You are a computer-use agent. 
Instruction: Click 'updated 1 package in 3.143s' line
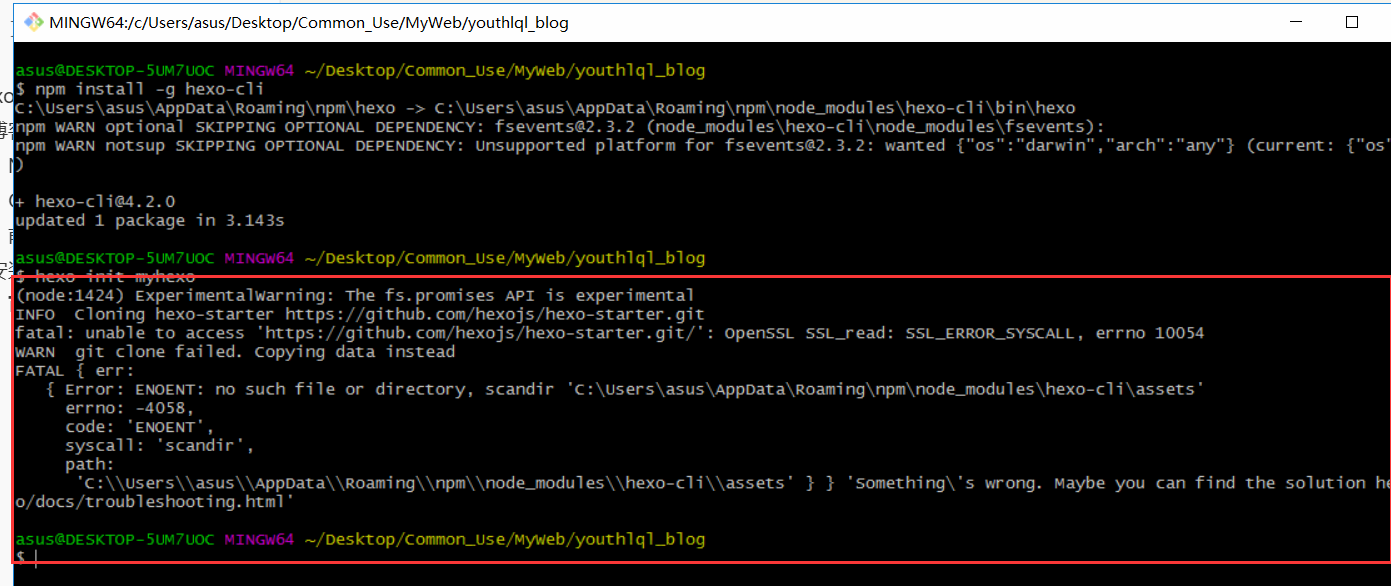tap(150, 220)
